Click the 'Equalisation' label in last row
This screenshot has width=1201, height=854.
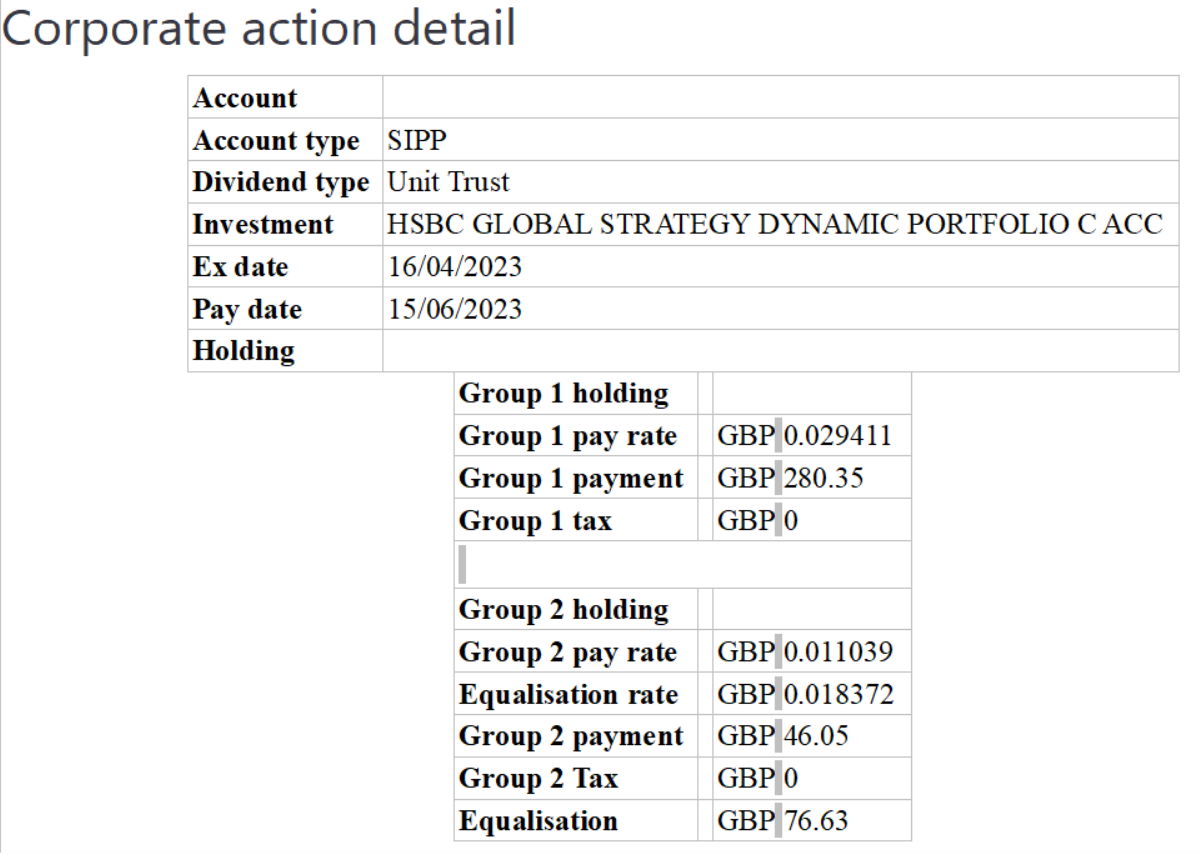click(x=538, y=820)
